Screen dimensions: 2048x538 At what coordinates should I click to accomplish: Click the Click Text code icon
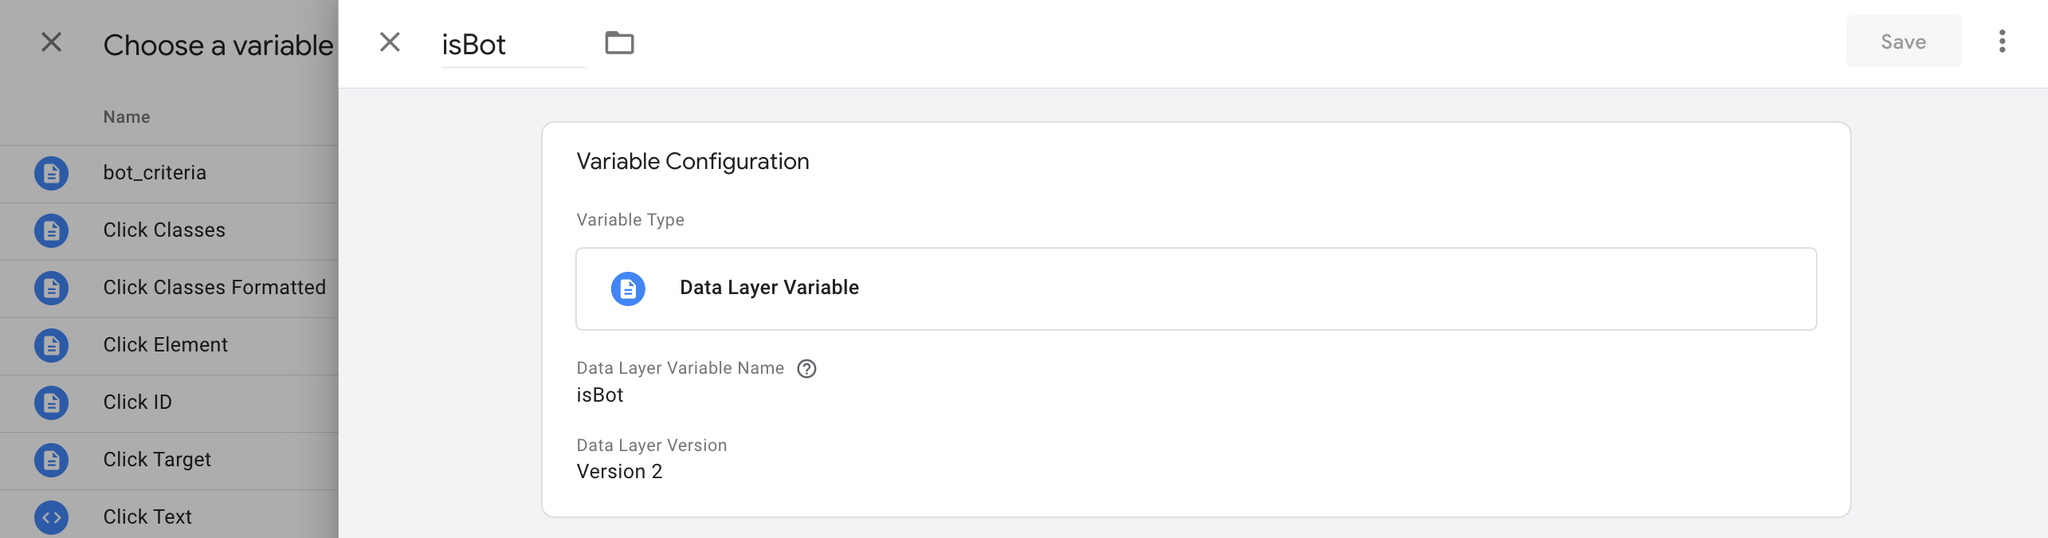coord(51,517)
